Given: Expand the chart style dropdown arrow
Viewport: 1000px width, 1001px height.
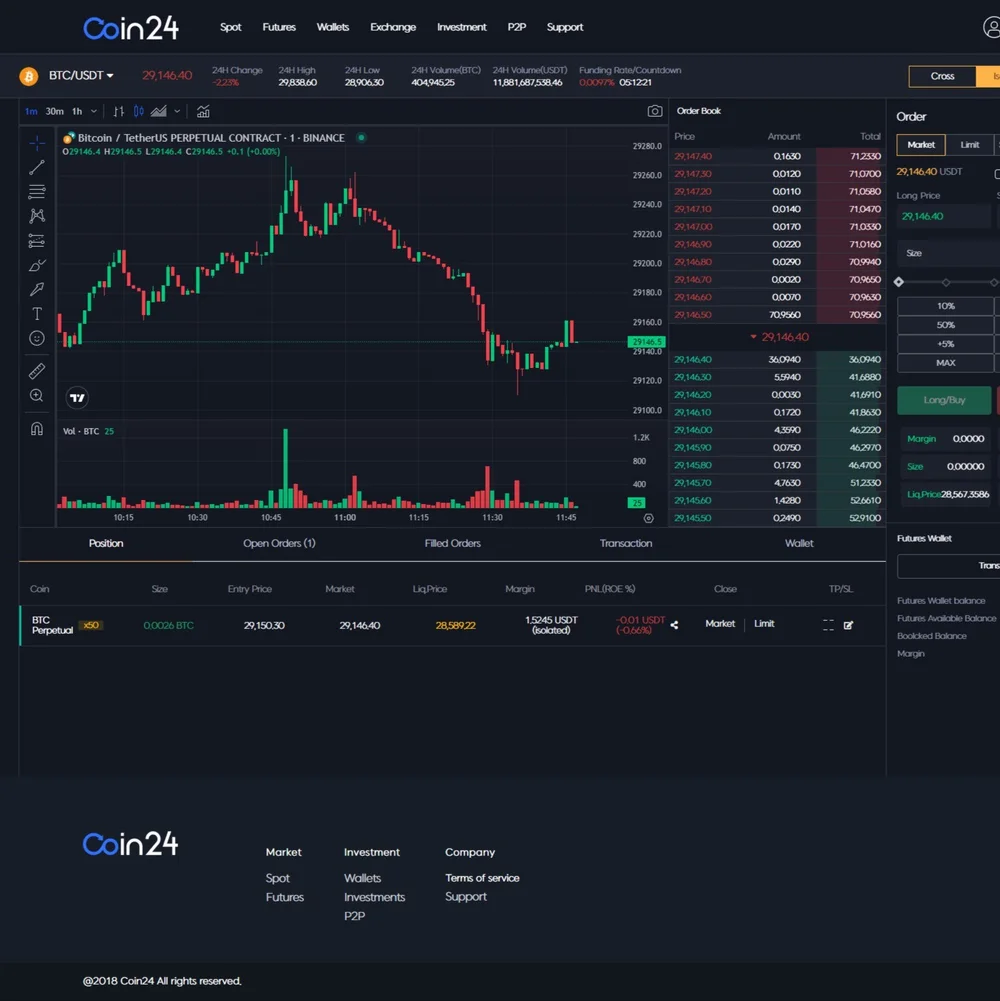Looking at the screenshot, I should [x=177, y=111].
